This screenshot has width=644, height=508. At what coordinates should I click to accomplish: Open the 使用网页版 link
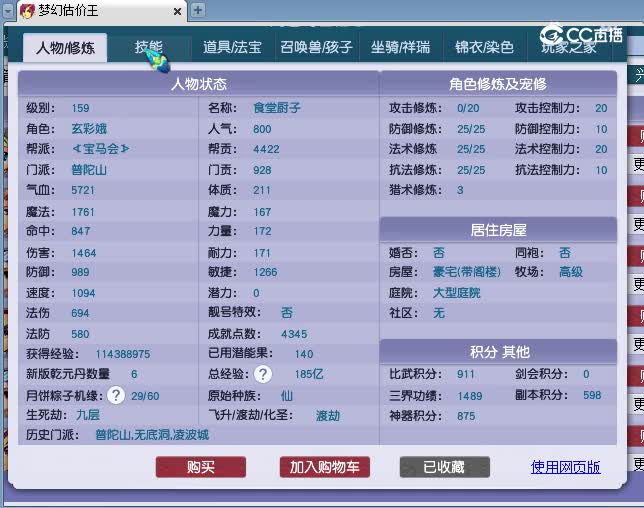(x=566, y=467)
